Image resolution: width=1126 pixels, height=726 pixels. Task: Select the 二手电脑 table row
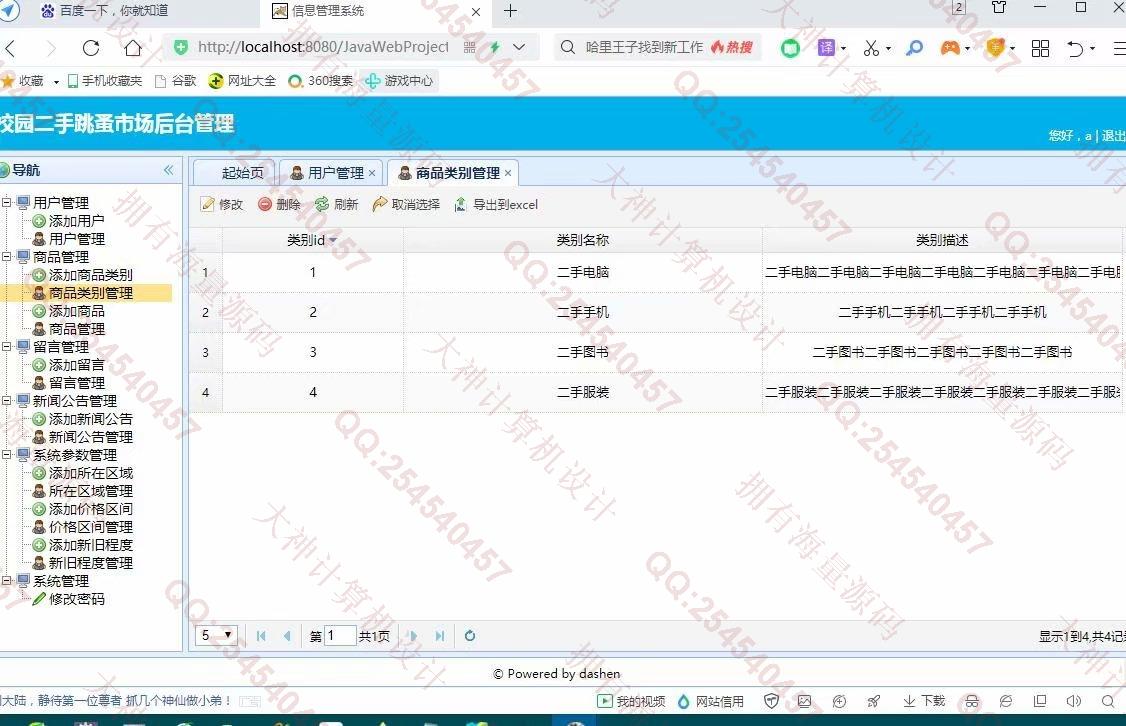pyautogui.click(x=657, y=272)
